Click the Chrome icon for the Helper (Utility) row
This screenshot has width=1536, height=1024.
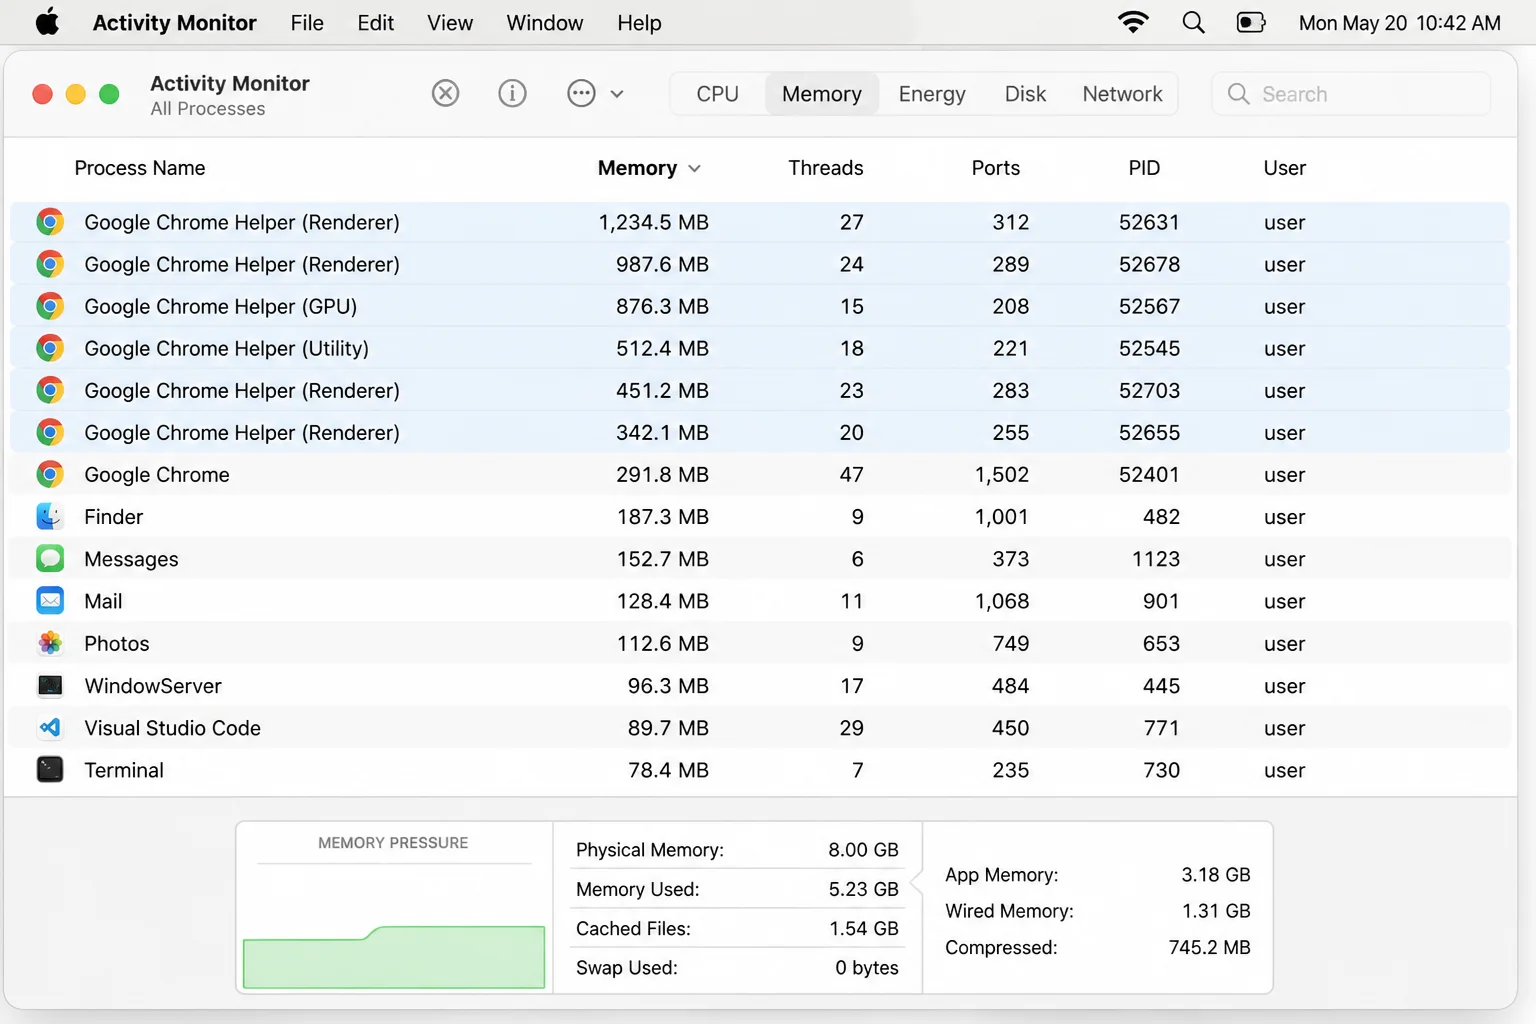(50, 348)
